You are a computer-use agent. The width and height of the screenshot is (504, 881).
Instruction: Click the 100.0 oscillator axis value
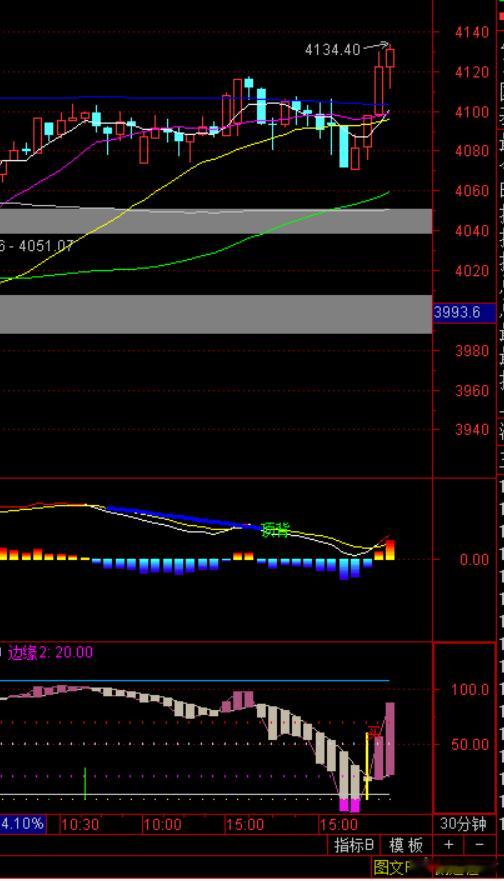[x=470, y=689]
